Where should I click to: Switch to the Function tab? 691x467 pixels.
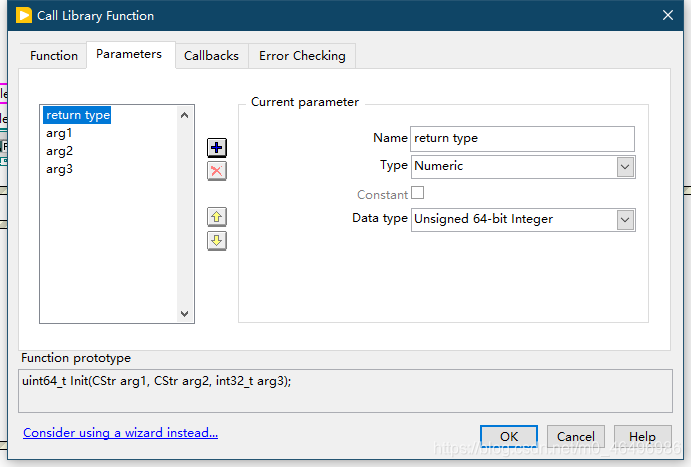54,56
